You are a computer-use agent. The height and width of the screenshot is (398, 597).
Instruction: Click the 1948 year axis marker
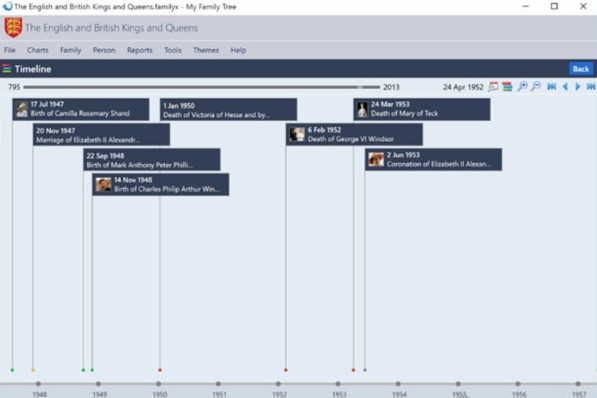pos(38,384)
